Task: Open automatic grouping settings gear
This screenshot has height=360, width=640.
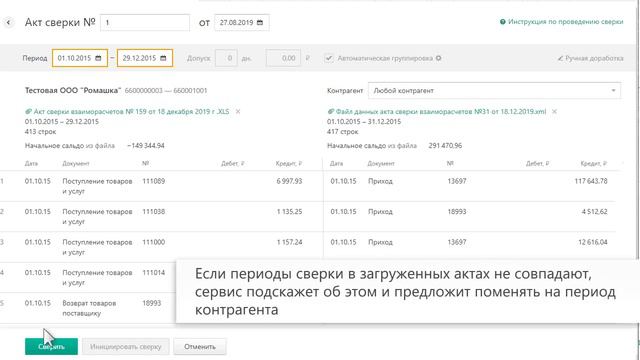Action: [x=439, y=58]
